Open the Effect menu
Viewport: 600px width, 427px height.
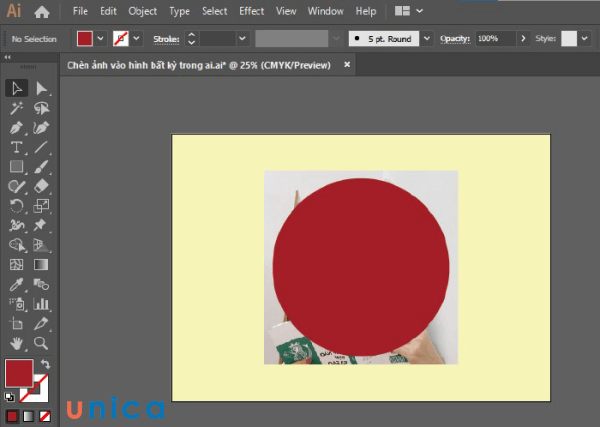pyautogui.click(x=252, y=11)
